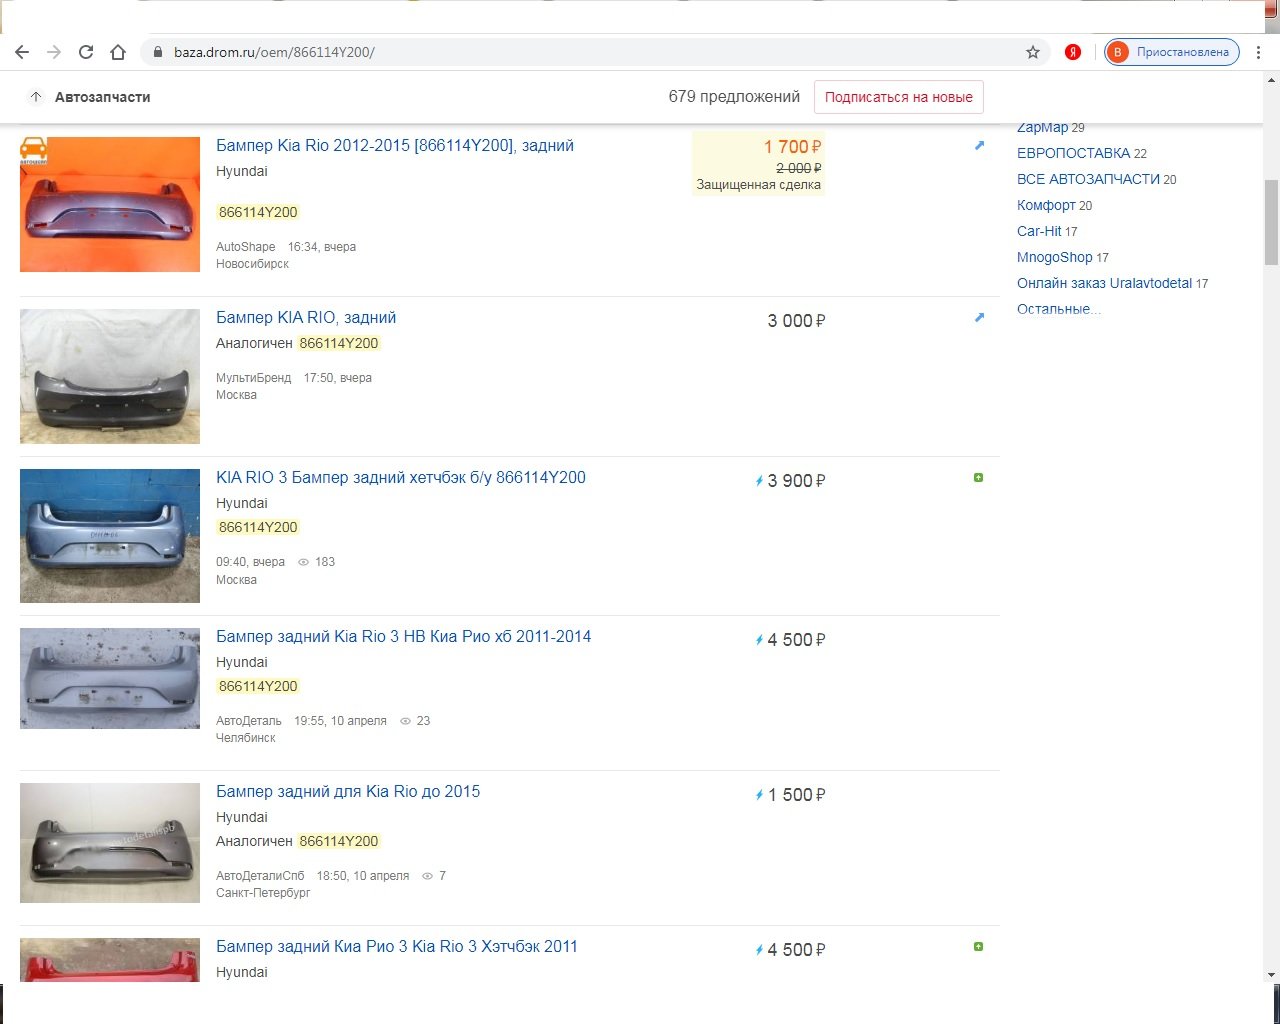Image resolution: width=1280 pixels, height=1024 pixels.
Task: Click the blue arrow icon on the 3 000 ₽ listing
Action: [979, 318]
